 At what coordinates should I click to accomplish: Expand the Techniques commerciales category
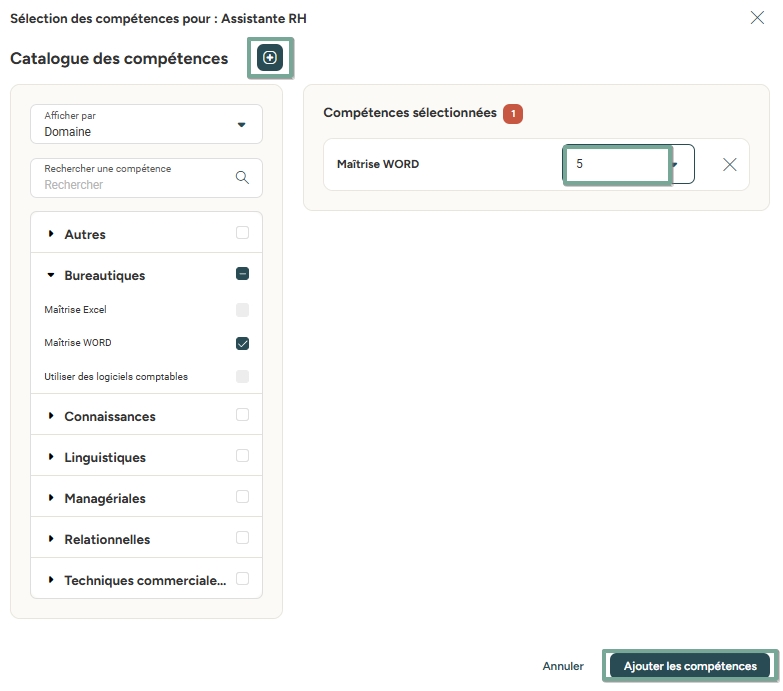[x=51, y=580]
